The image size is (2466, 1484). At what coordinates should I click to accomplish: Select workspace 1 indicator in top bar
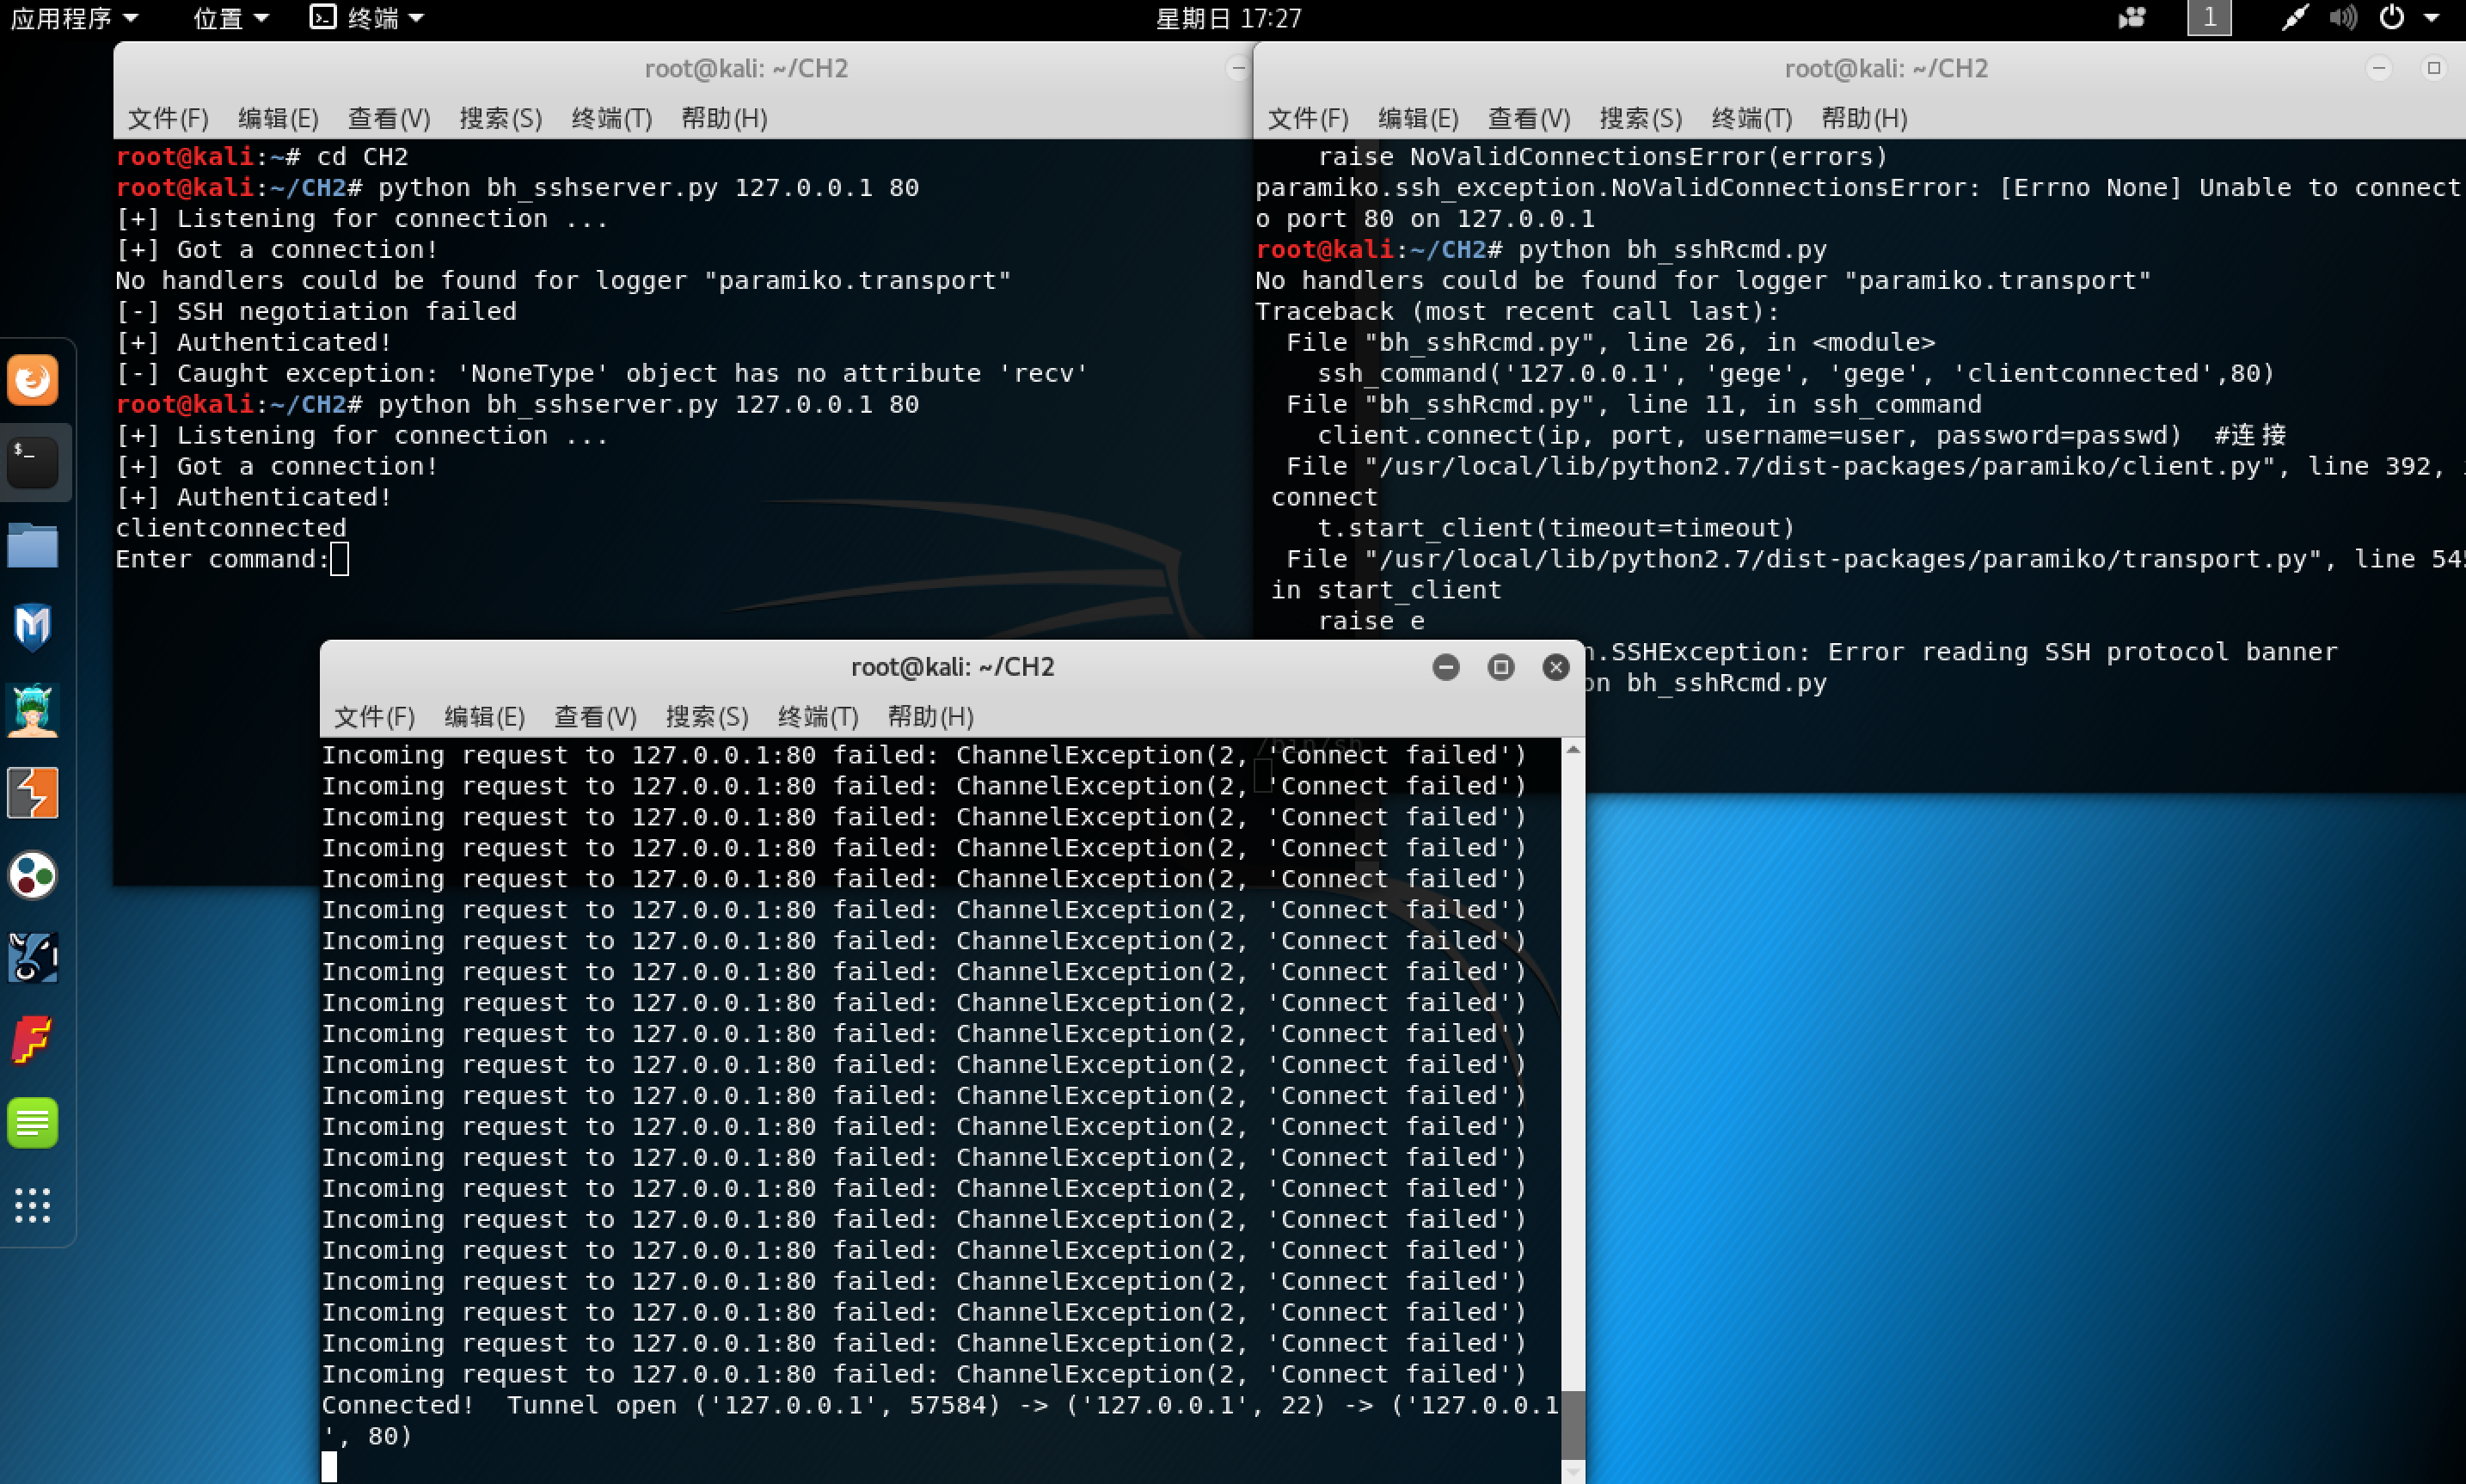(x=2209, y=17)
